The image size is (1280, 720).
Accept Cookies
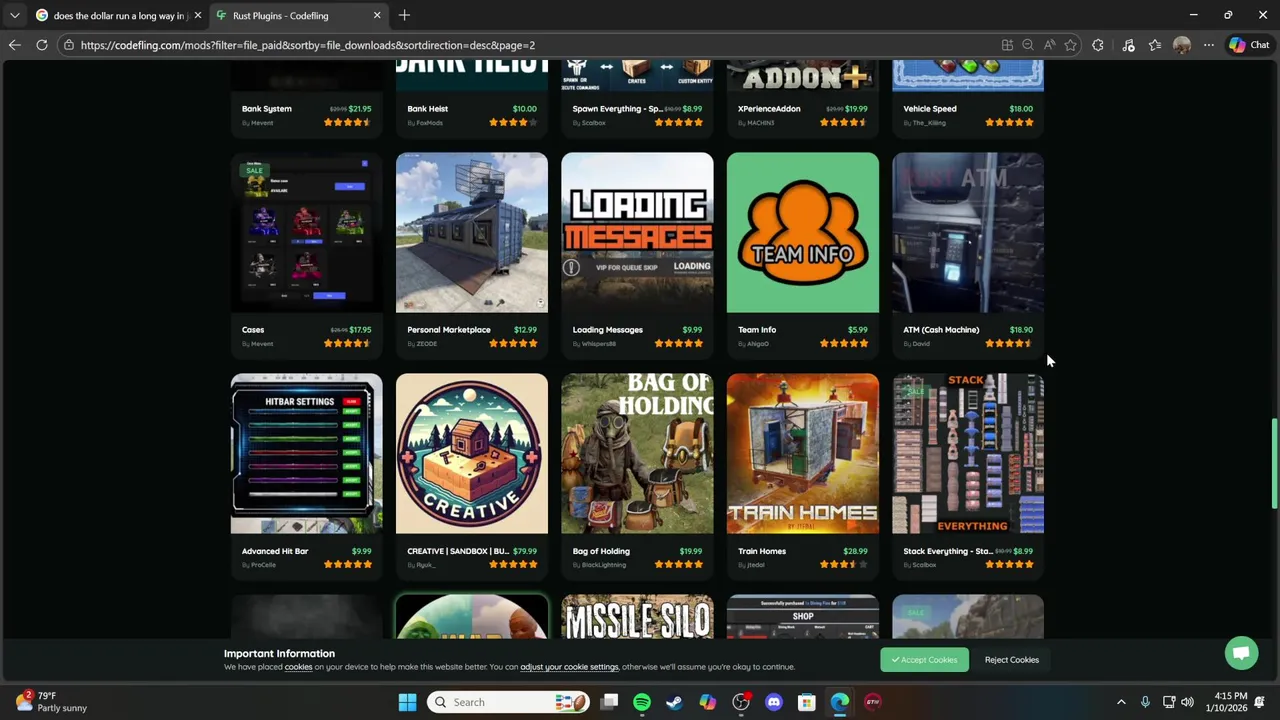[x=924, y=660]
